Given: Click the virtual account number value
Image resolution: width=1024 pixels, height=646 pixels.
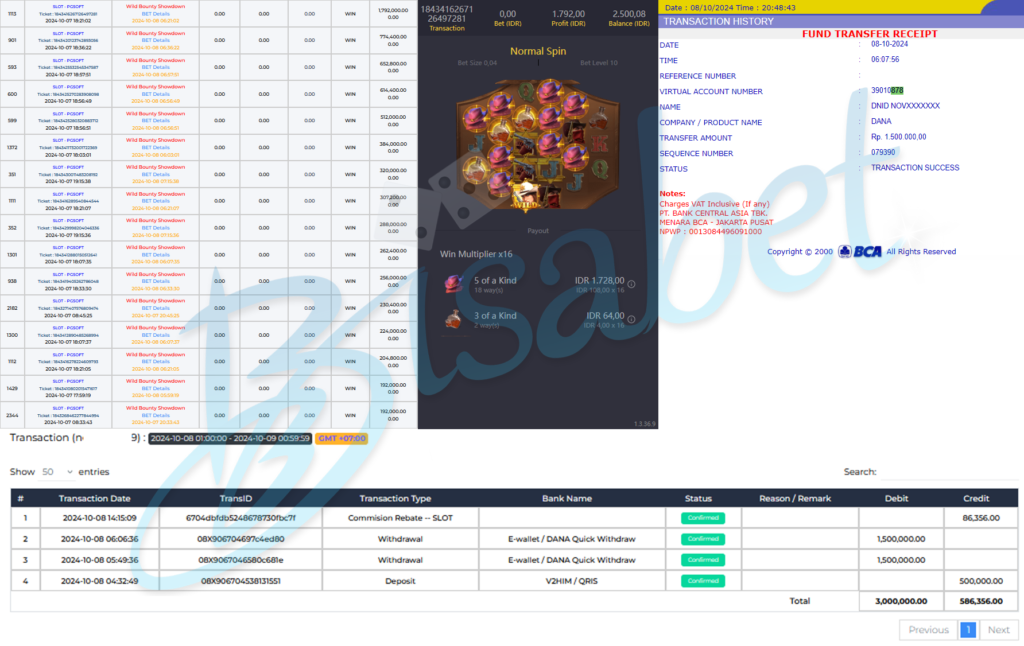Looking at the screenshot, I should pyautogui.click(x=887, y=91).
